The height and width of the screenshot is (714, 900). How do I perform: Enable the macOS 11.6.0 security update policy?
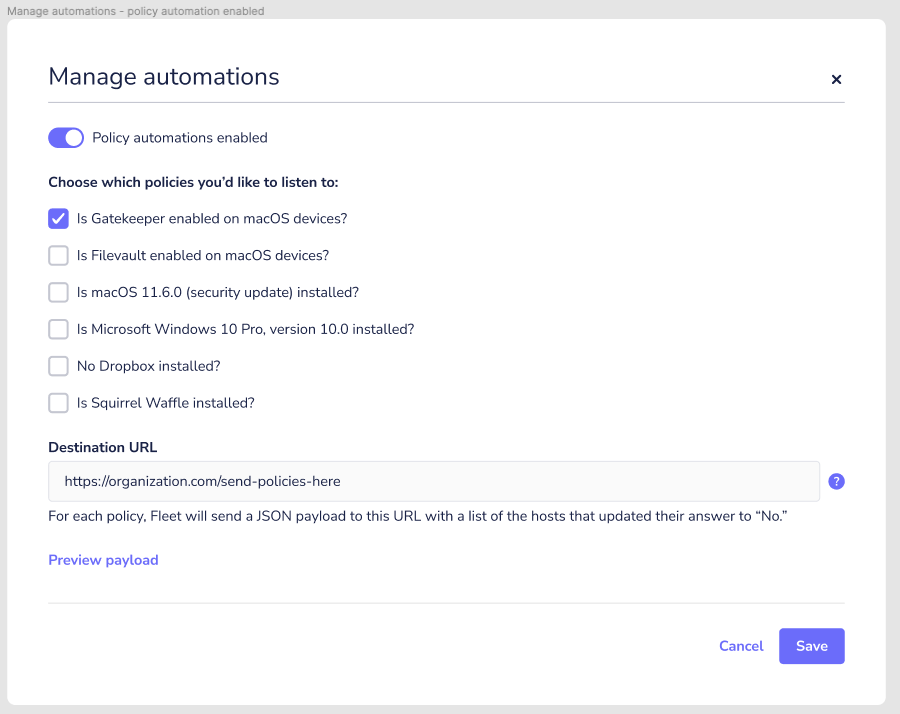58,292
